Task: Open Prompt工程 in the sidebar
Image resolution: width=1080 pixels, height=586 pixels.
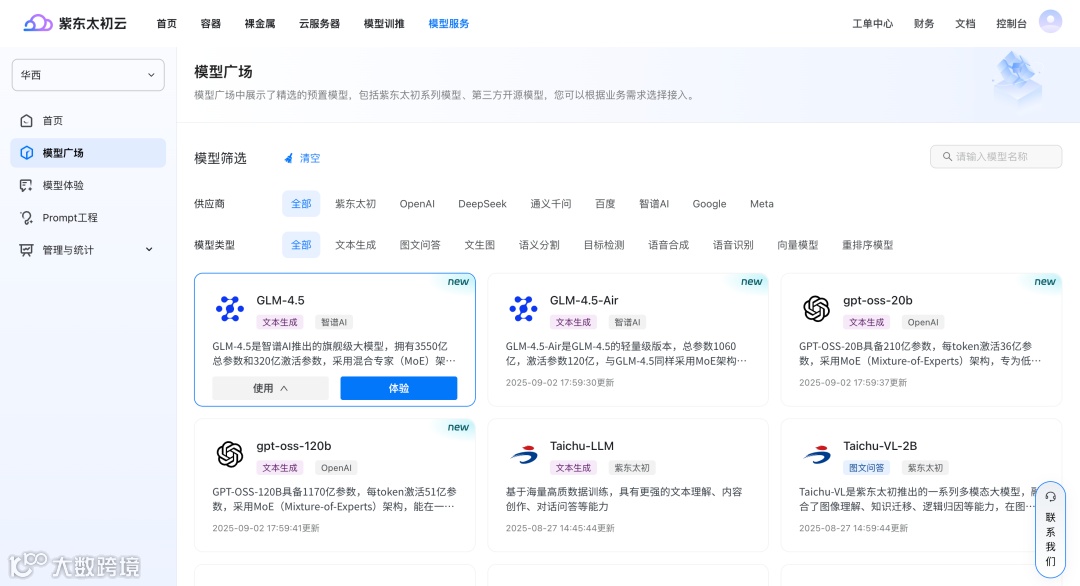Action: pos(88,218)
